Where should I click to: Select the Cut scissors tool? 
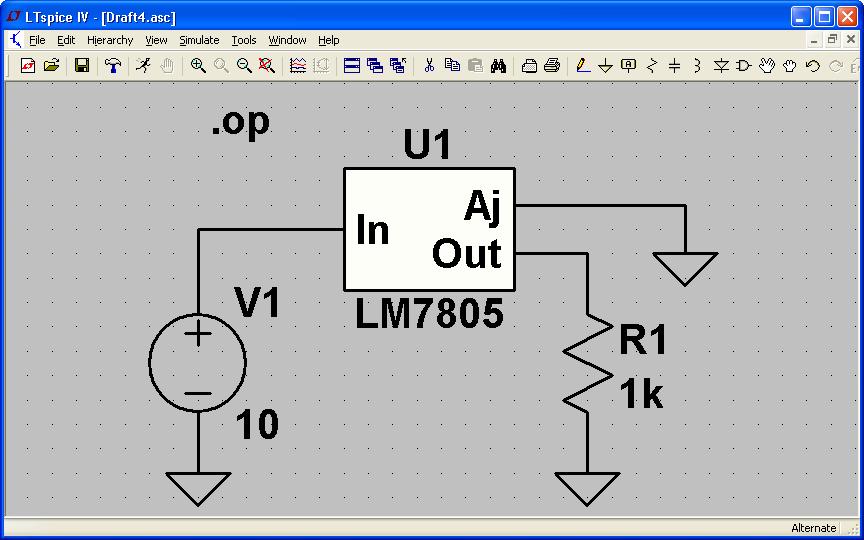(429, 66)
